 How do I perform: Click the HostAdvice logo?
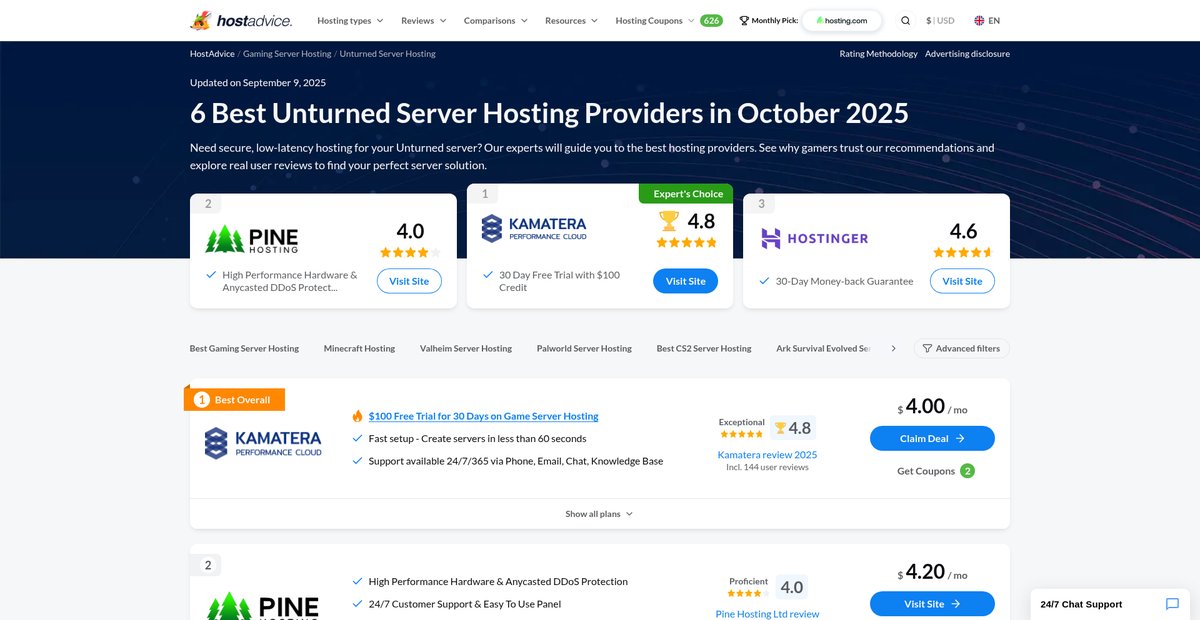[244, 20]
